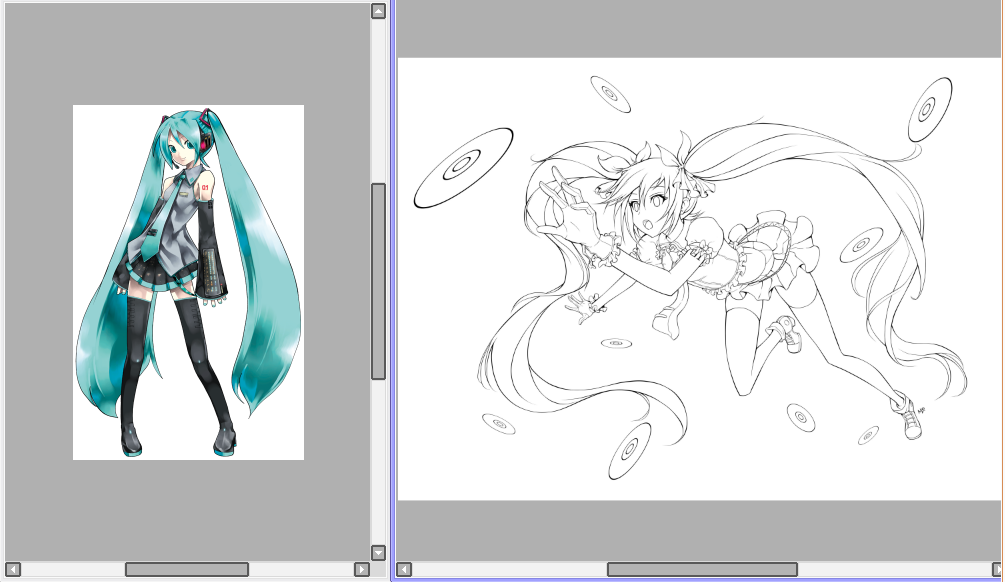This screenshot has width=1005, height=582.
Task: Click the gray area above the line-art canvas
Action: coord(700,30)
